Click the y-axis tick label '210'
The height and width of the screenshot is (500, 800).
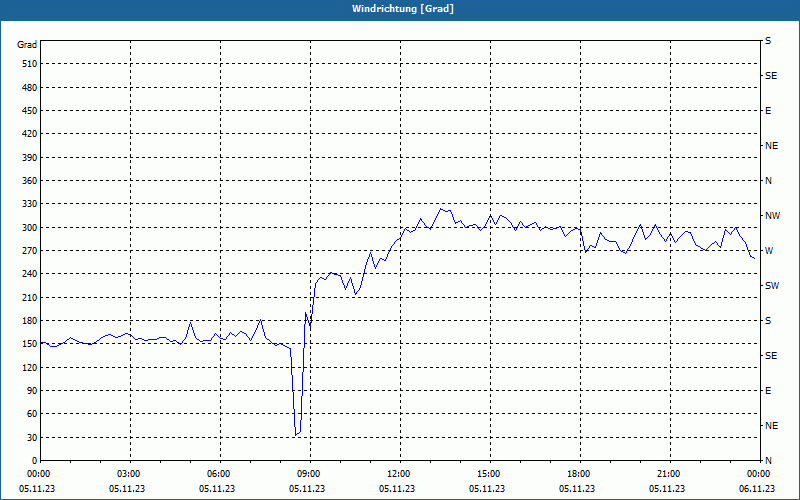point(30,297)
